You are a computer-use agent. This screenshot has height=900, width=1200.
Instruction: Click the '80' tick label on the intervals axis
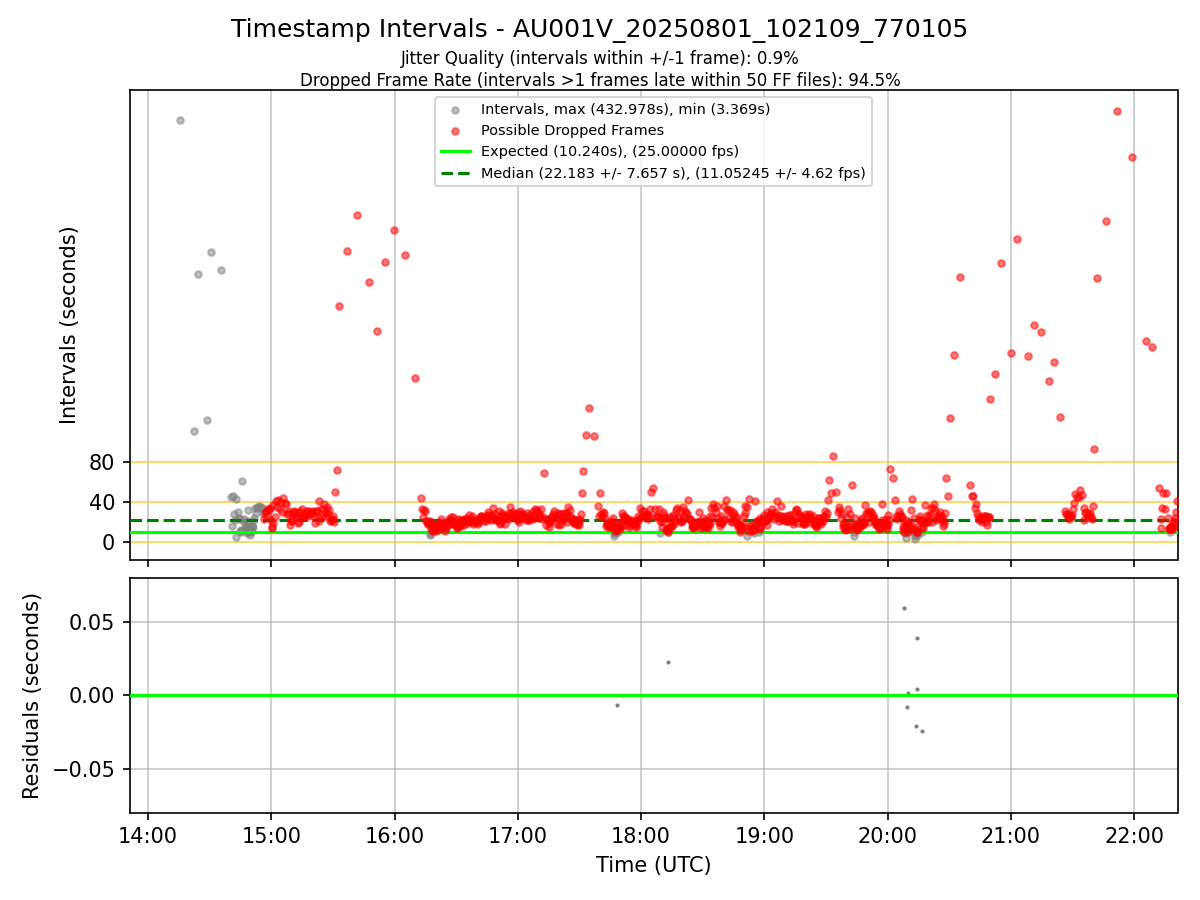[104, 462]
